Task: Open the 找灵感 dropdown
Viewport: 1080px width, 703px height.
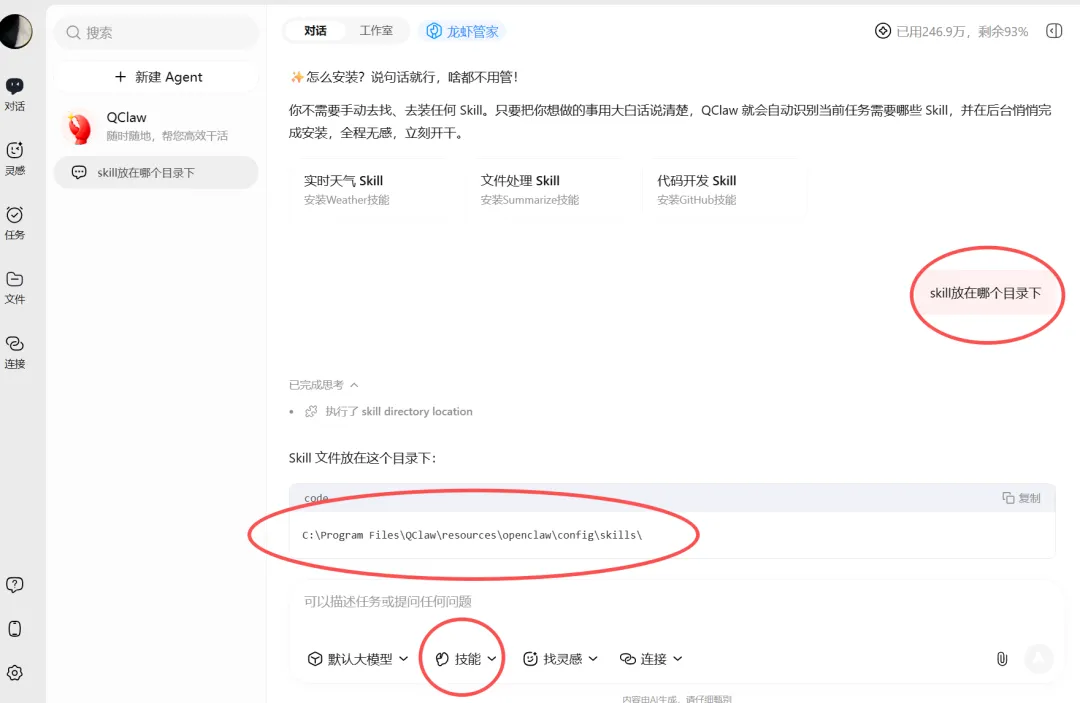Action: 560,659
